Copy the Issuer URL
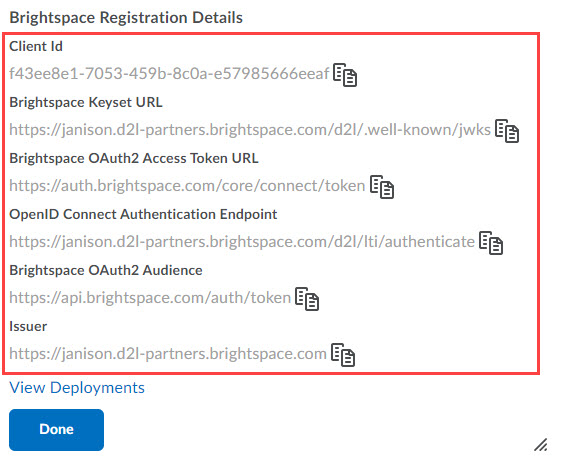This screenshot has width=563, height=460. click(343, 355)
